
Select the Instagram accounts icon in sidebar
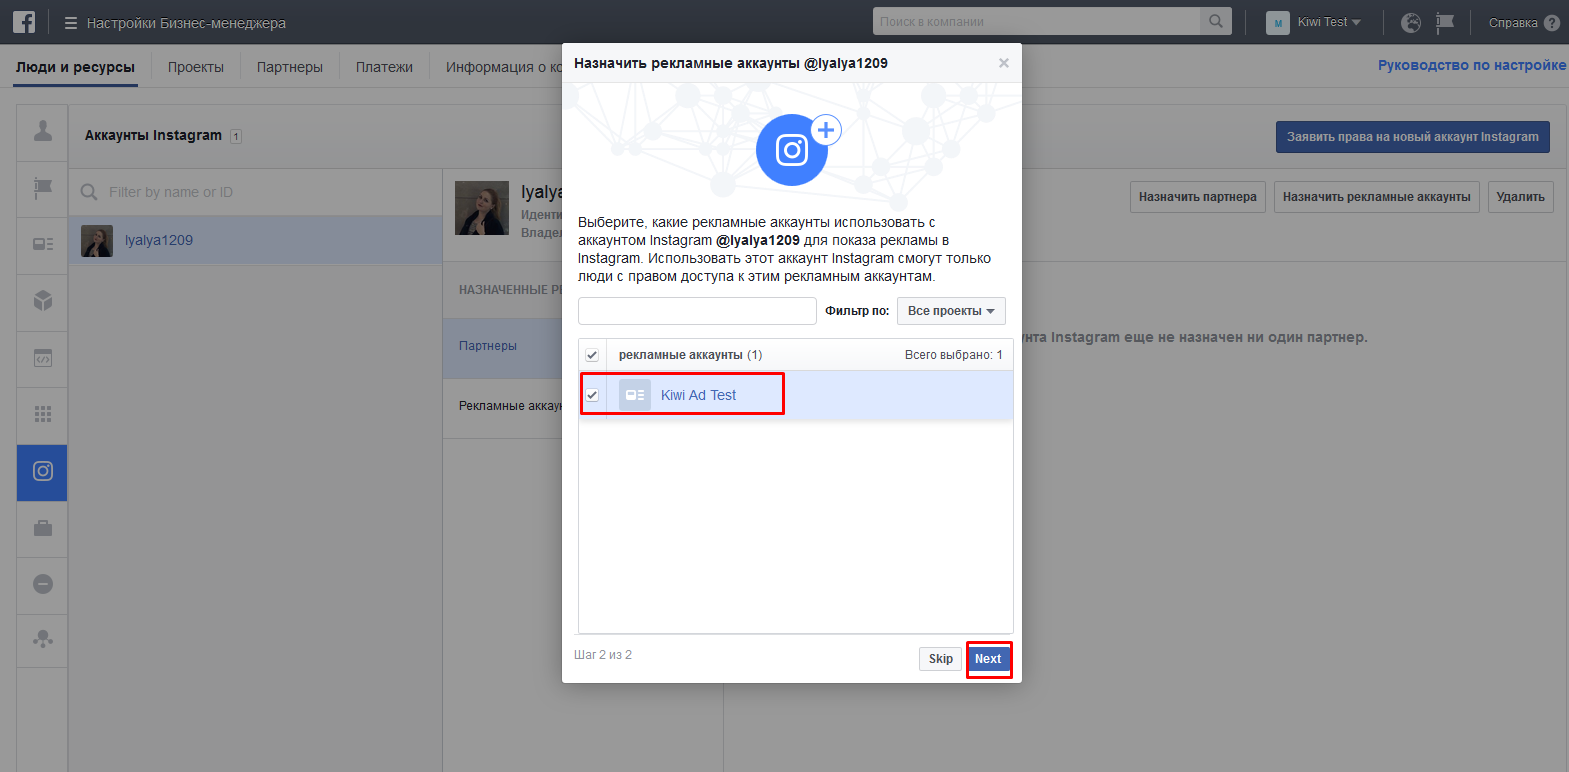(x=42, y=472)
